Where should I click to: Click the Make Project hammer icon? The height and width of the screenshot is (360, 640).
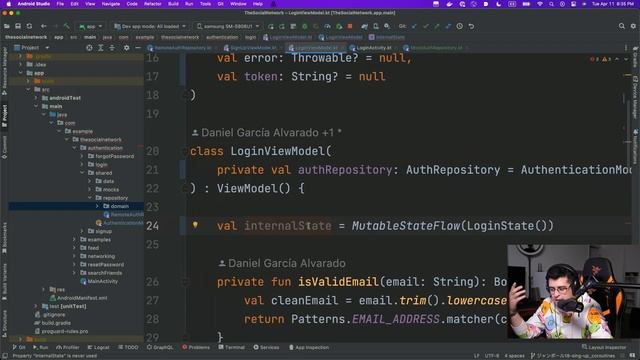pos(67,26)
